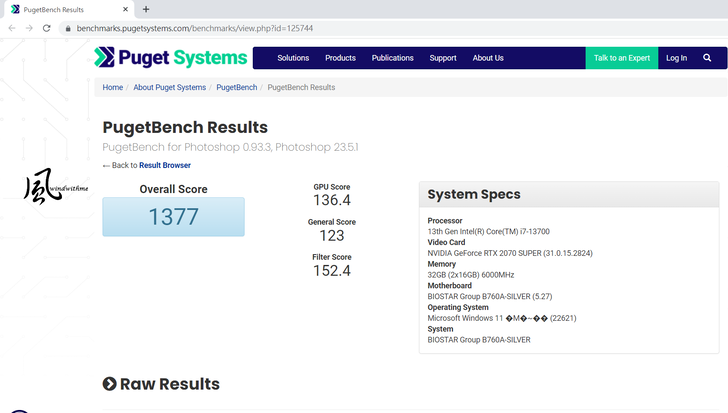Open the Solutions menu

pos(293,58)
